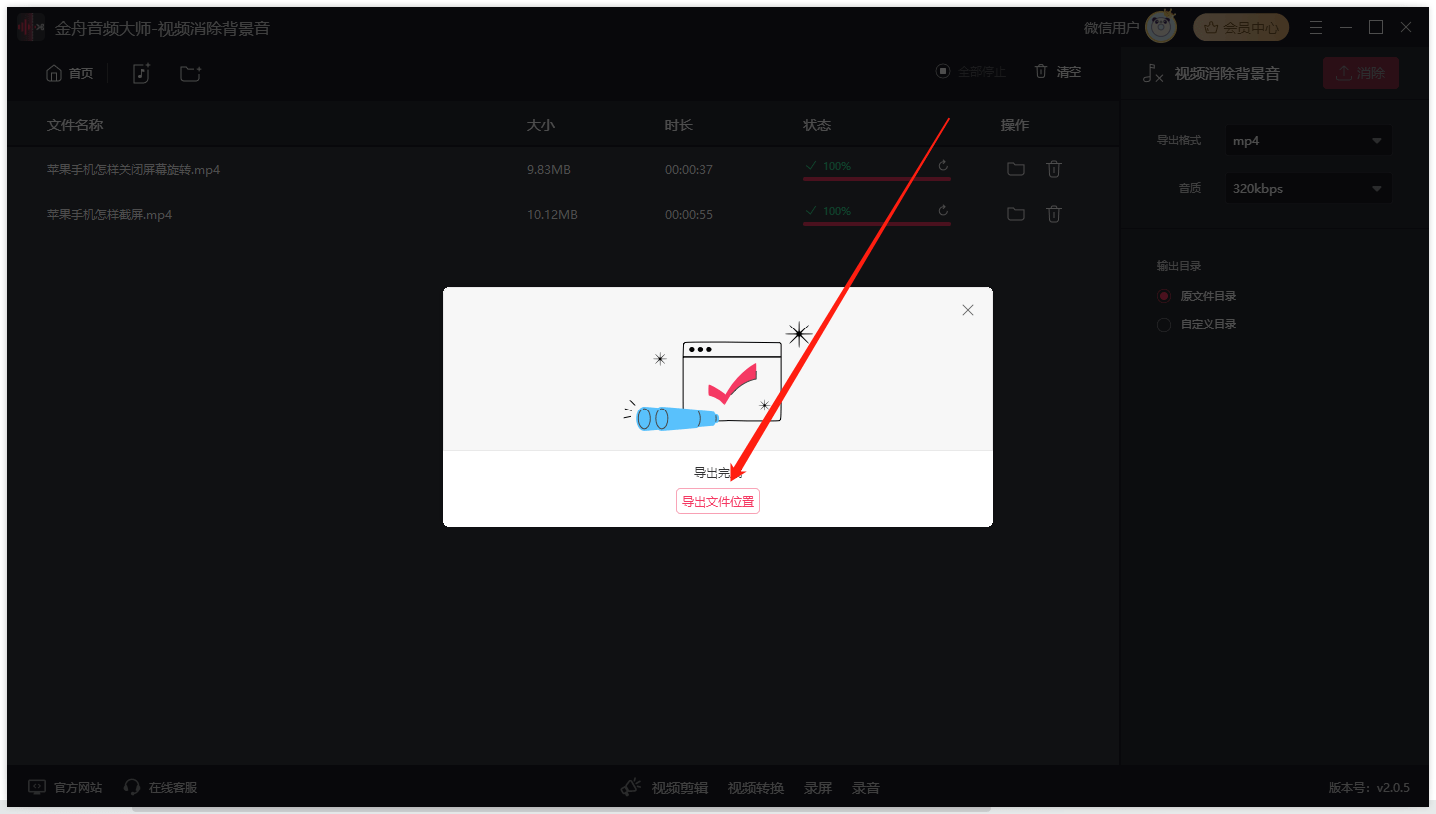Image resolution: width=1436 pixels, height=814 pixels.
Task: Open folder for 苹果手机怎样截屏.mp4
Action: [1016, 214]
